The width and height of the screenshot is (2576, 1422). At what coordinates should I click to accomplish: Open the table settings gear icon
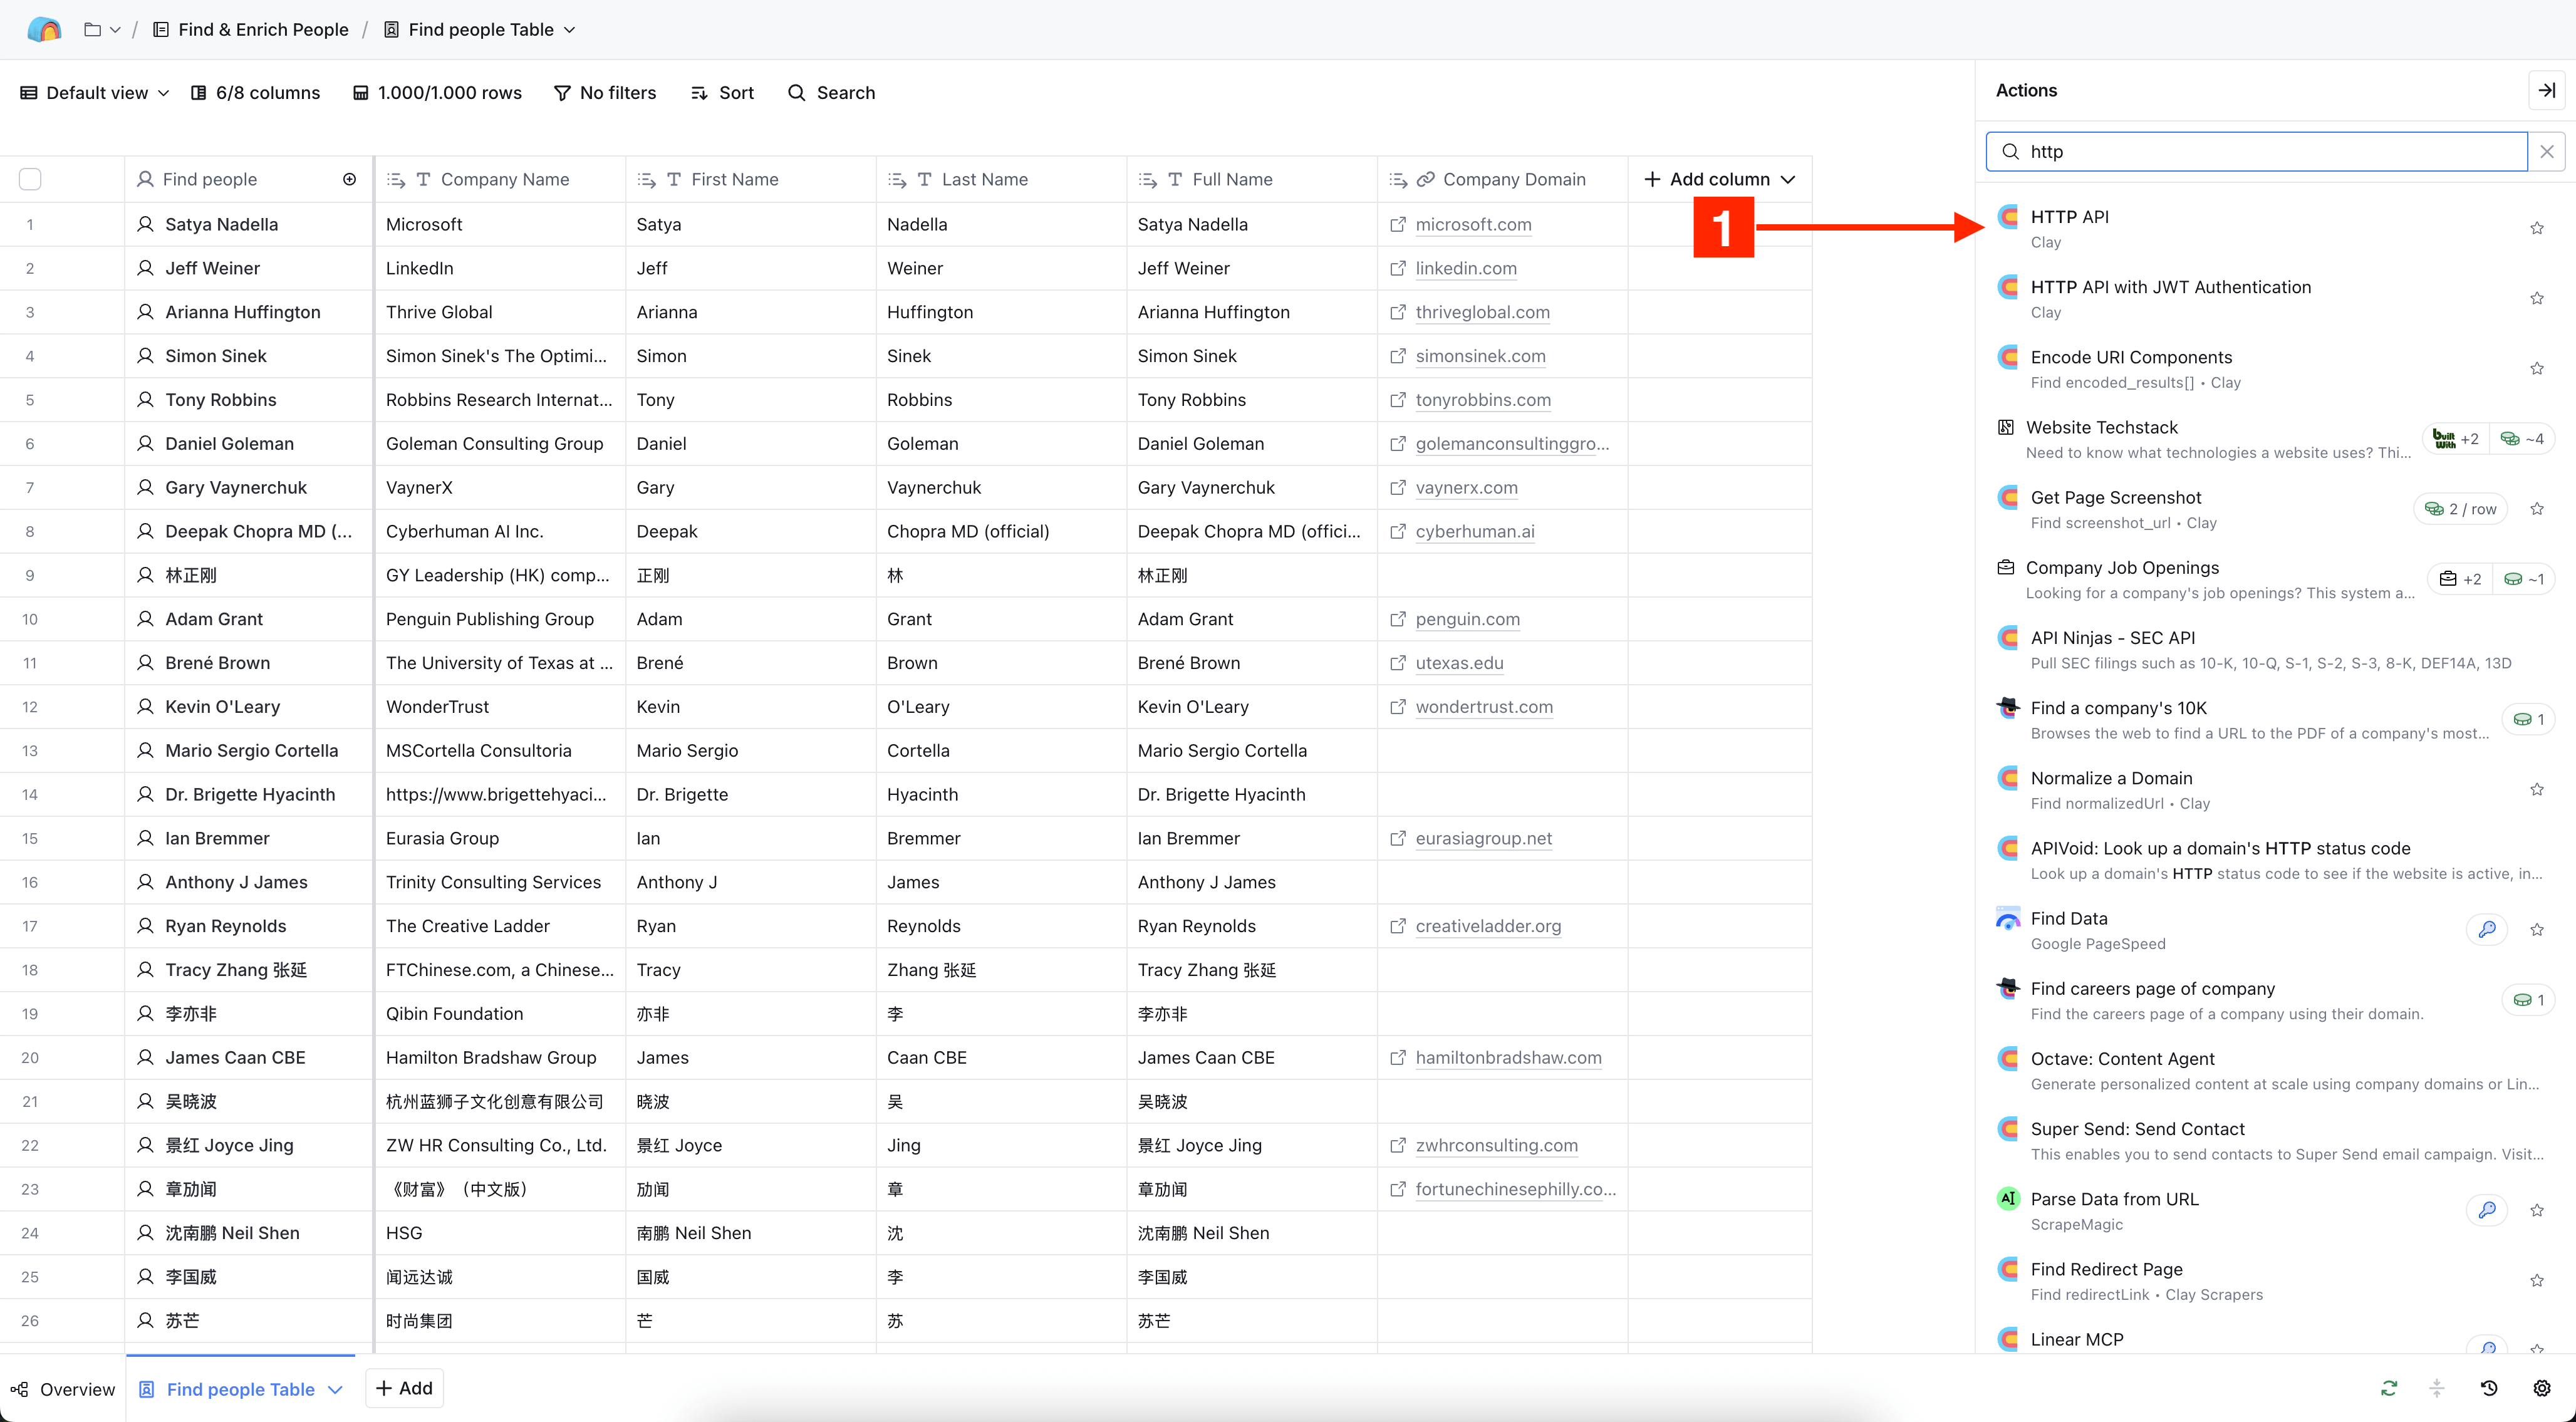(x=2541, y=1388)
